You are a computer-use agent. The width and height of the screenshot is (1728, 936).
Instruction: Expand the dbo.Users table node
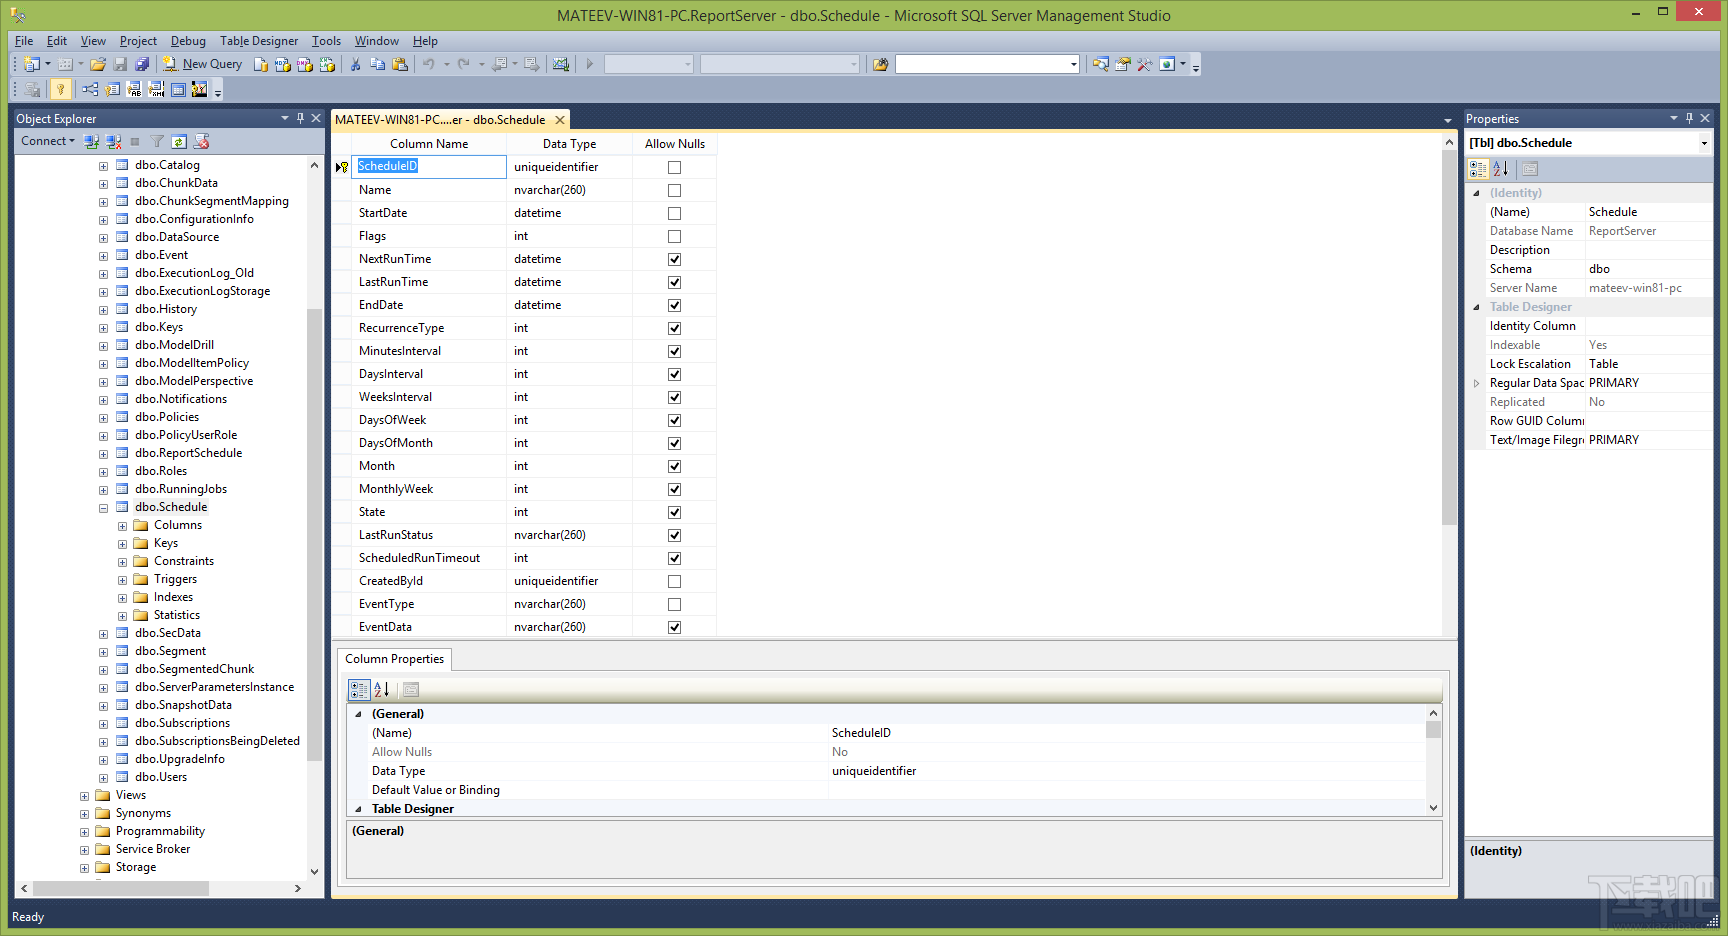[x=103, y=777]
